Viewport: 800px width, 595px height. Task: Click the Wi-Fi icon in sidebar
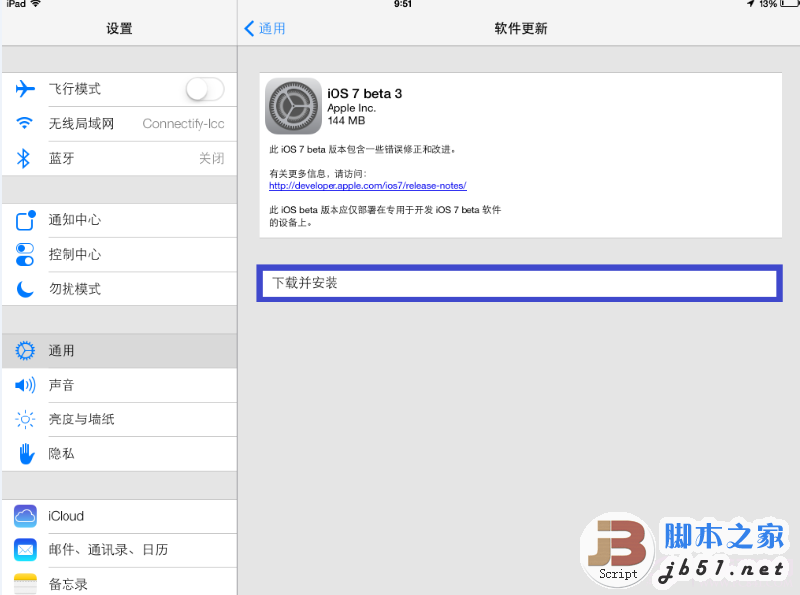point(24,123)
